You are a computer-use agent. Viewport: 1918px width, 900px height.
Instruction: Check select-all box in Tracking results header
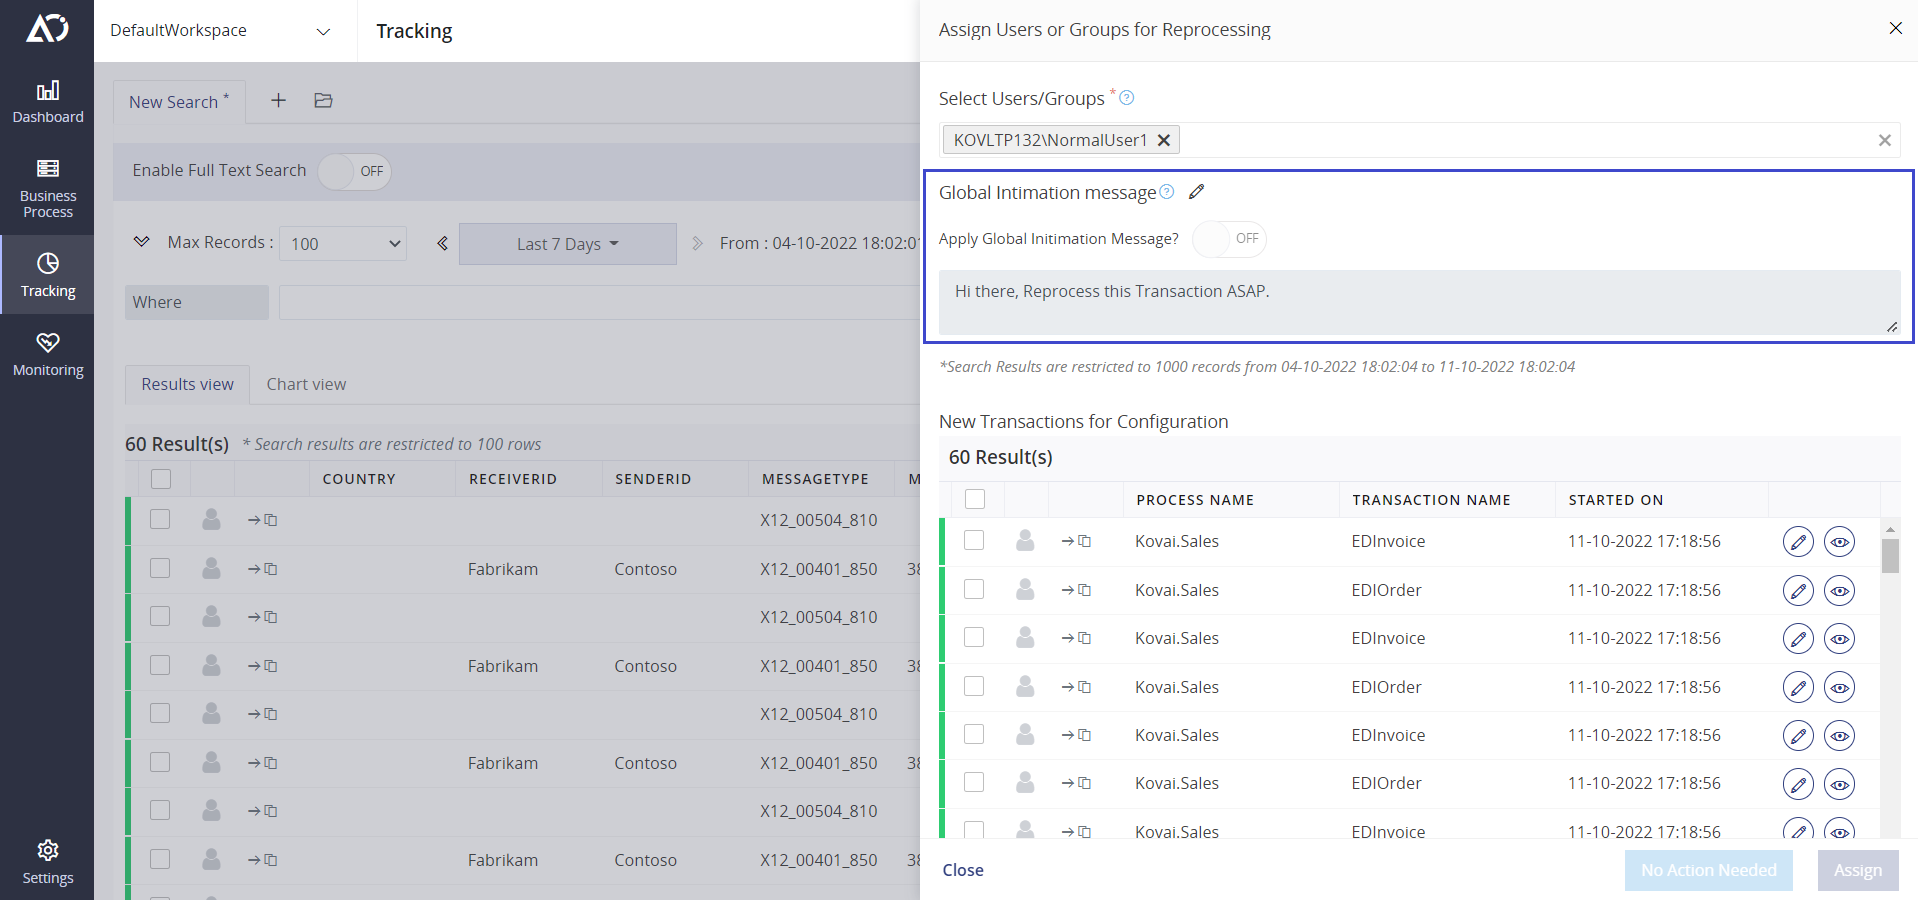coord(161,478)
